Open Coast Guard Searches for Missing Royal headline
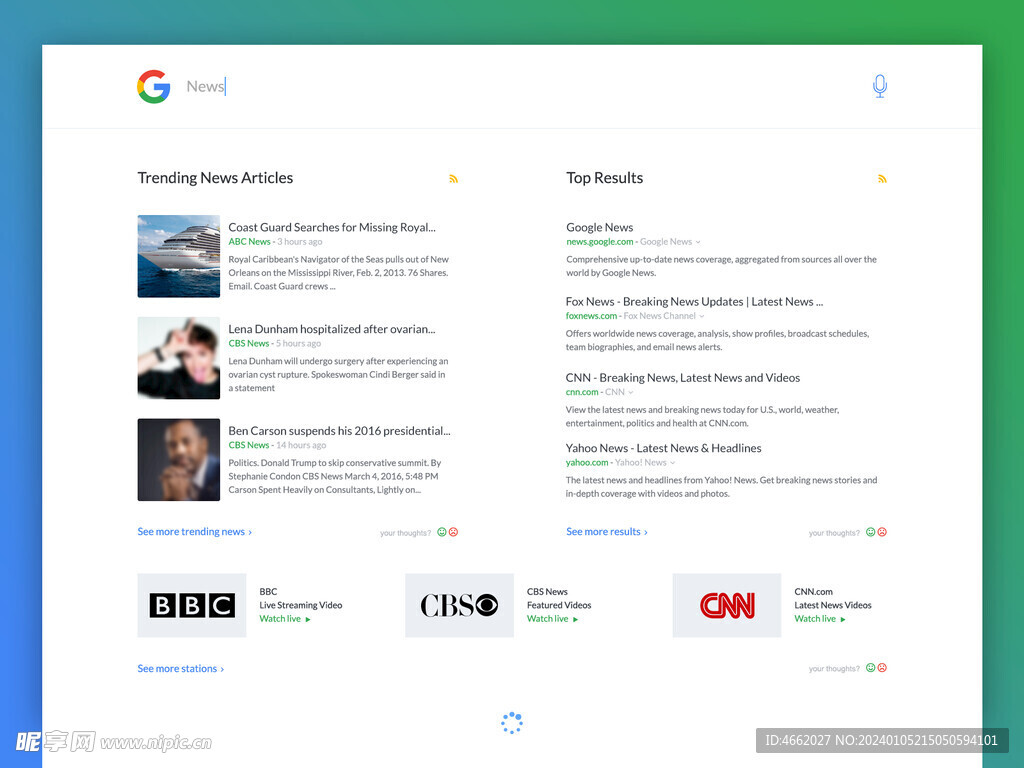The width and height of the screenshot is (1024, 768). tap(332, 227)
